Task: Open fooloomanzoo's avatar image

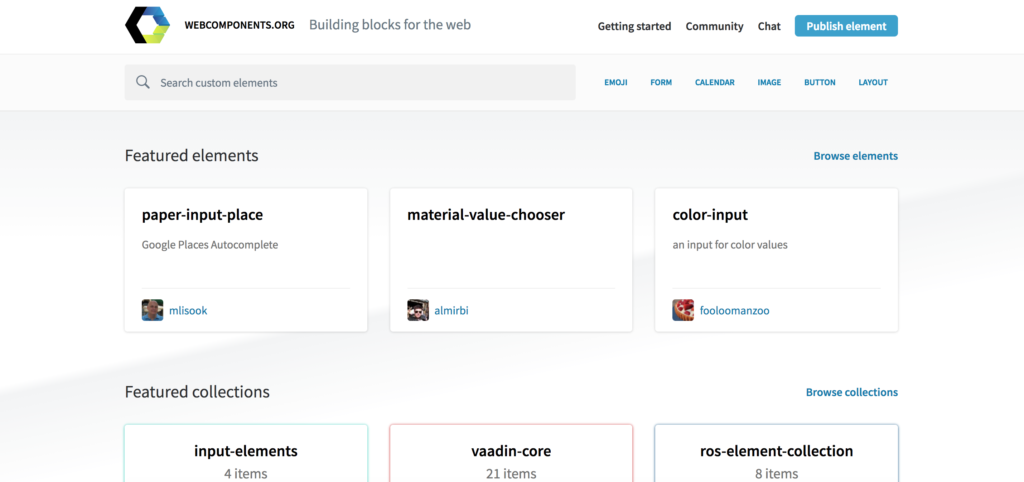Action: 683,310
